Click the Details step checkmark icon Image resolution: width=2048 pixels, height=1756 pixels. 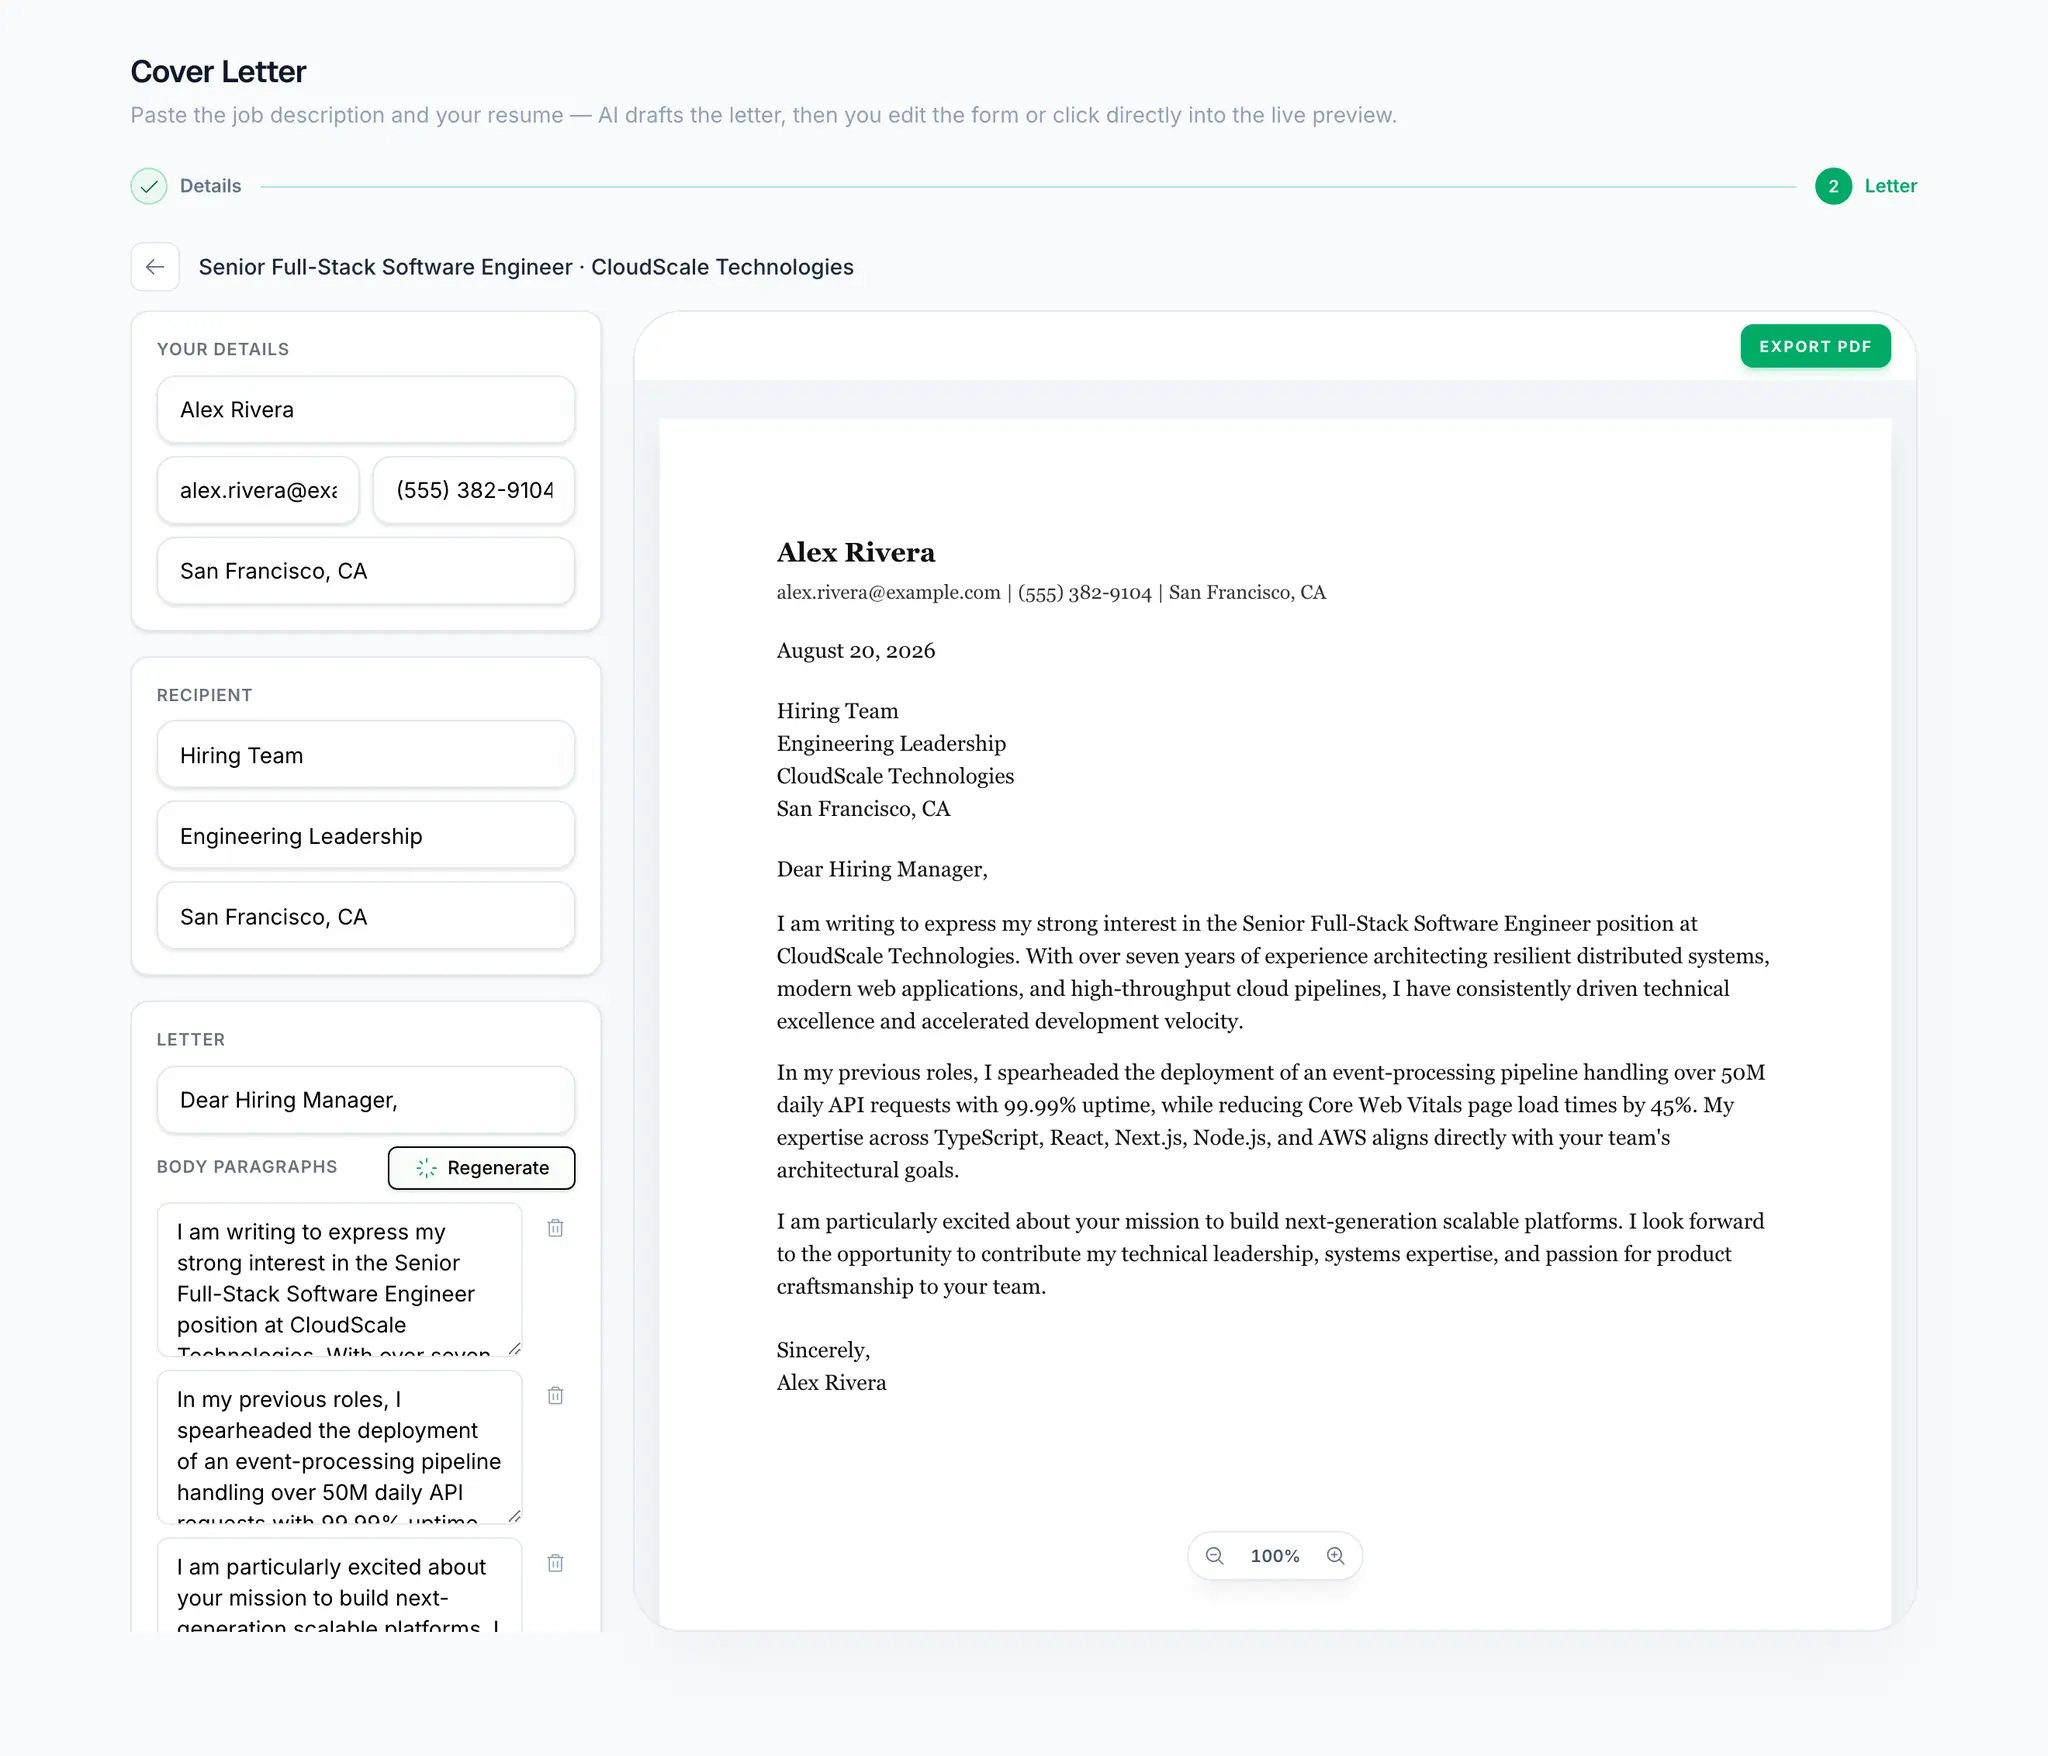149,186
